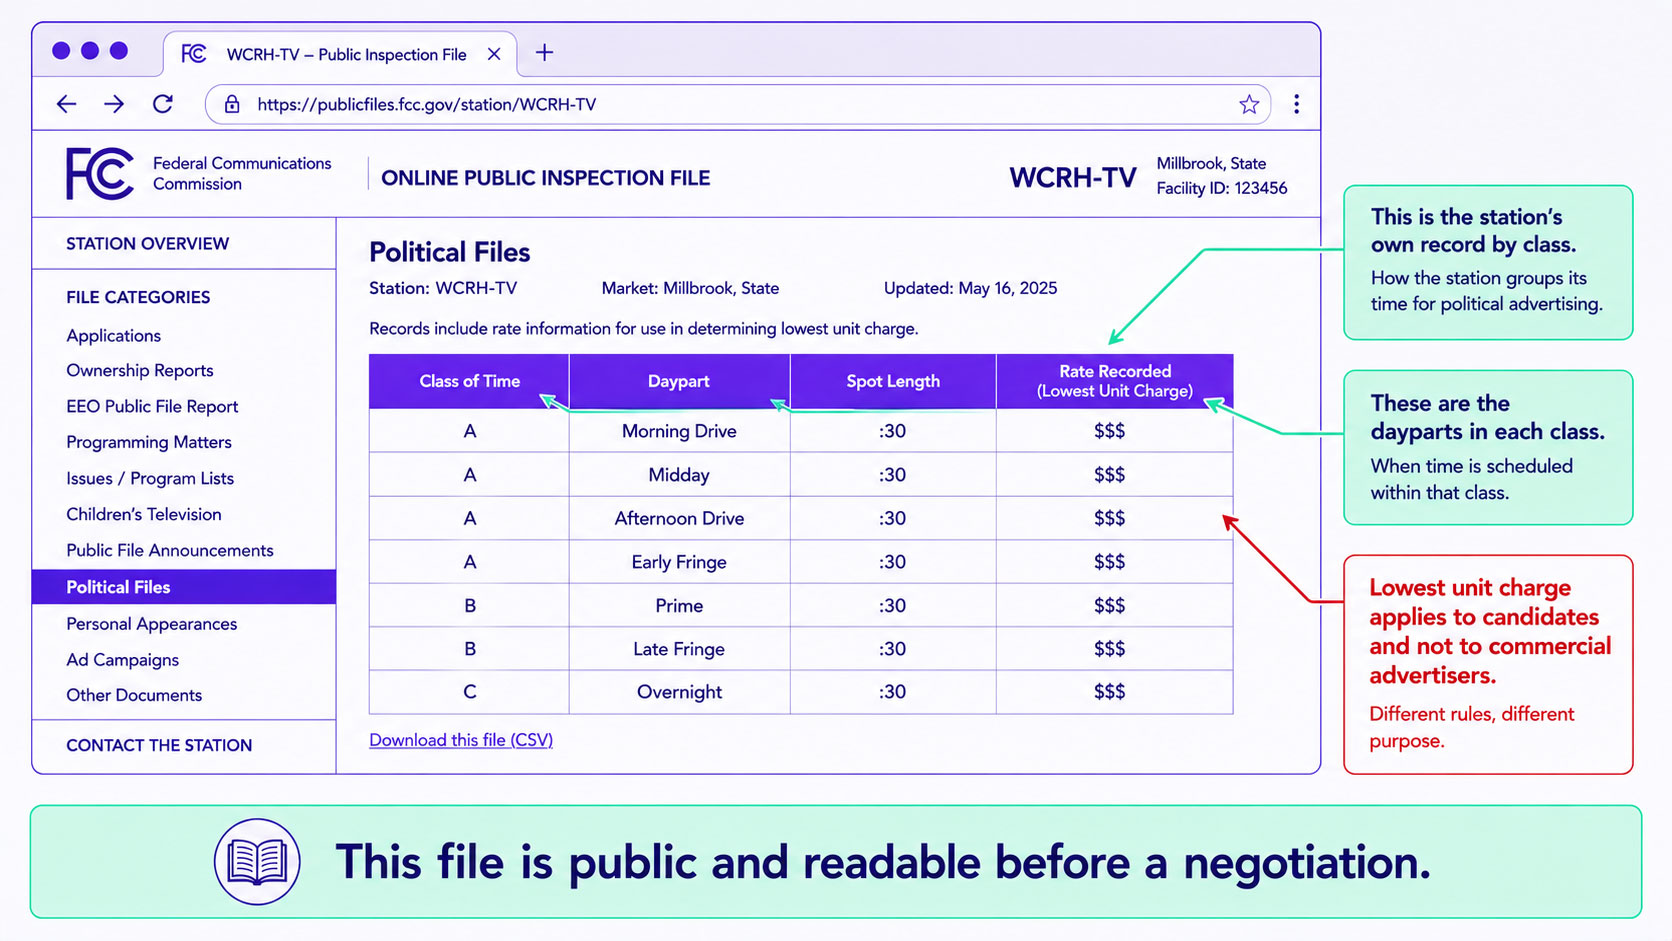Click the WCRH-TV station call sign header
1672x941 pixels.
point(1073,178)
